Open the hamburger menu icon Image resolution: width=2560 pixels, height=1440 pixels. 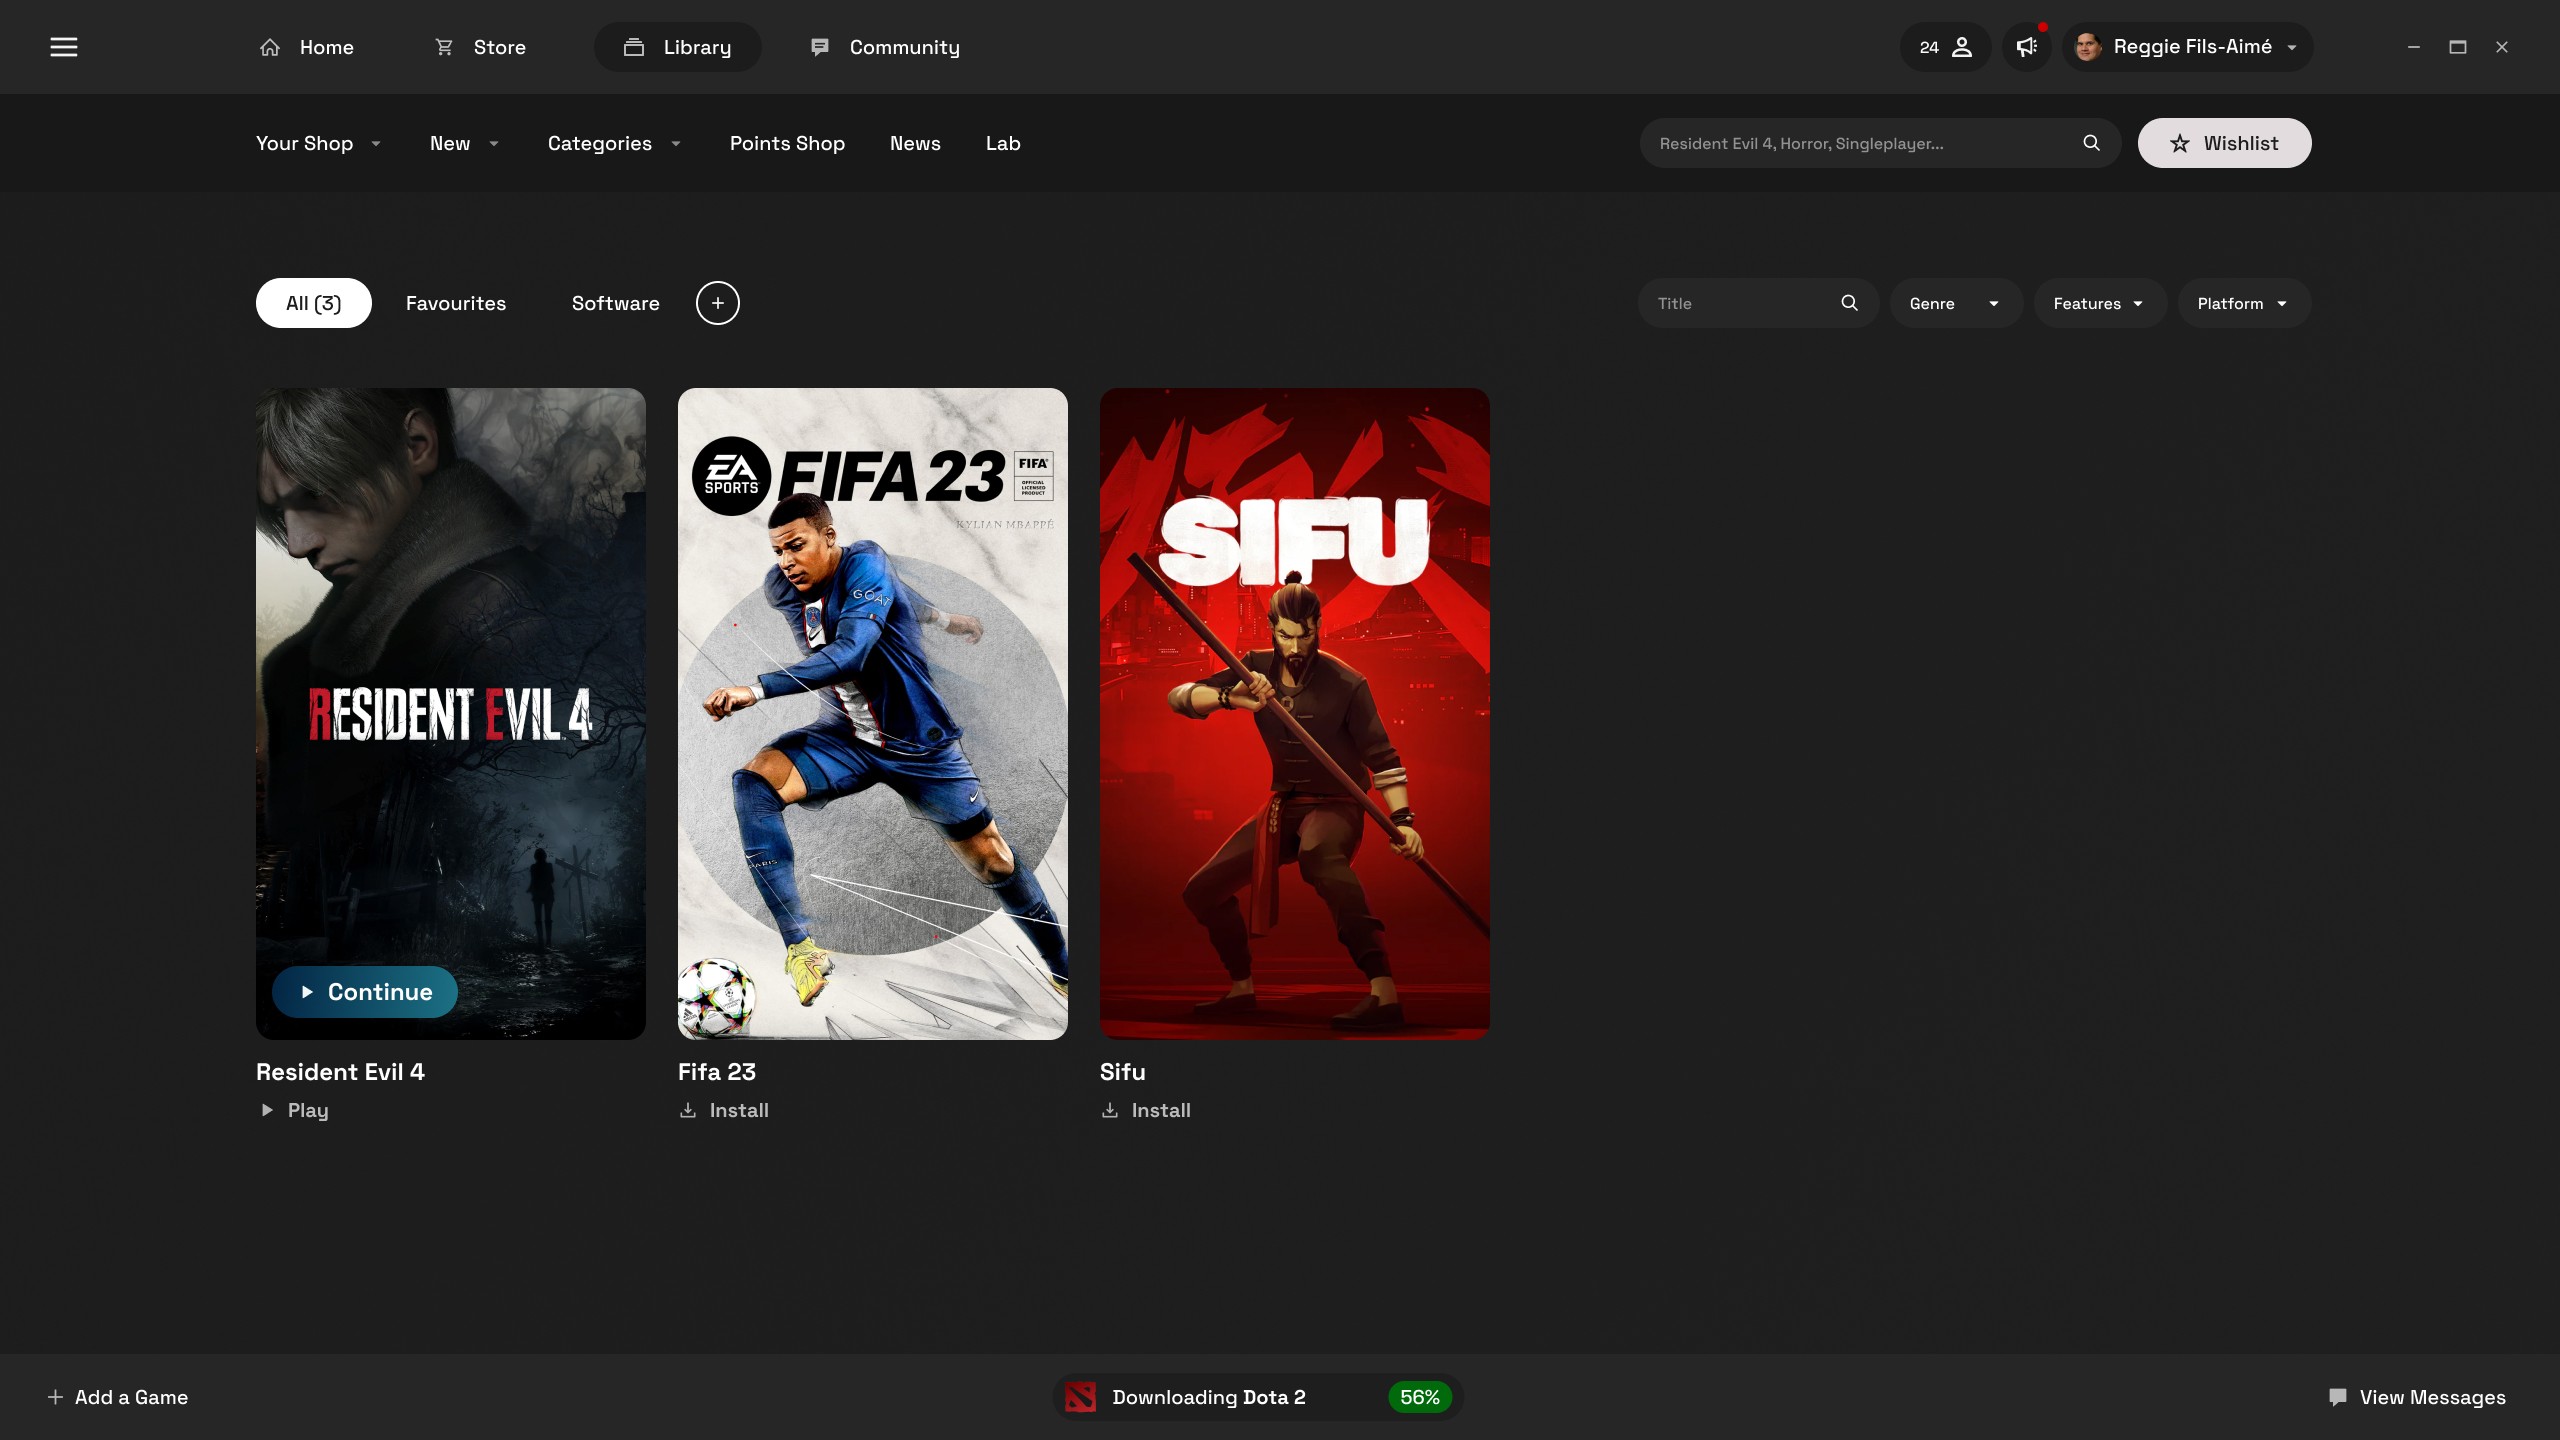click(64, 47)
